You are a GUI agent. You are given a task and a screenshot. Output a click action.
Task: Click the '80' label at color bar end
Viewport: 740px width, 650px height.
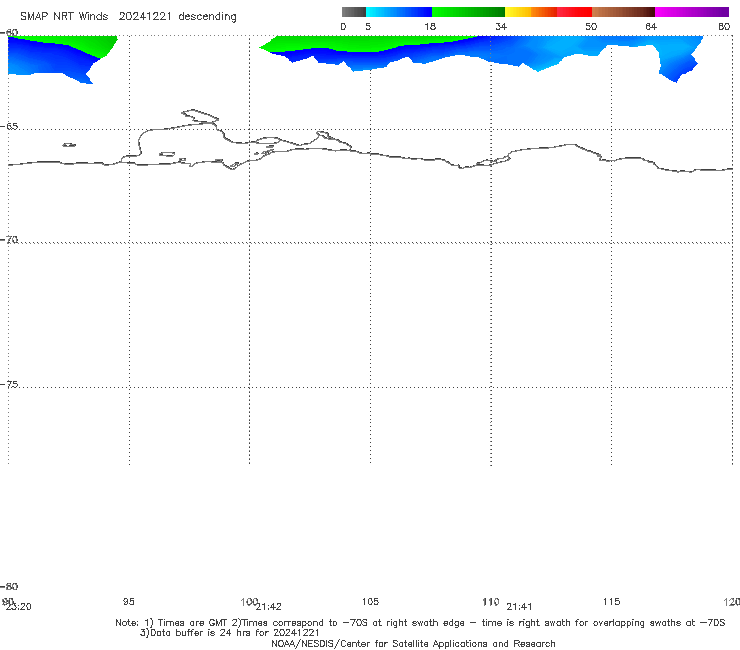[724, 26]
